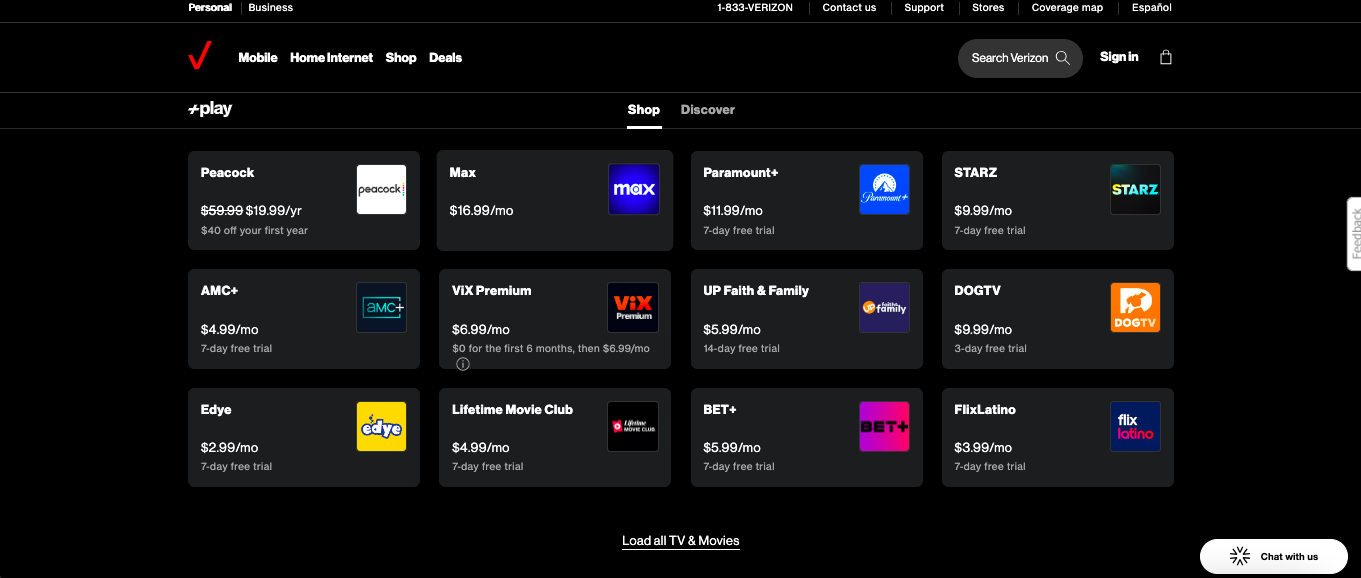The height and width of the screenshot is (578, 1361).
Task: Click the Sign in link
Action: 1119,57
